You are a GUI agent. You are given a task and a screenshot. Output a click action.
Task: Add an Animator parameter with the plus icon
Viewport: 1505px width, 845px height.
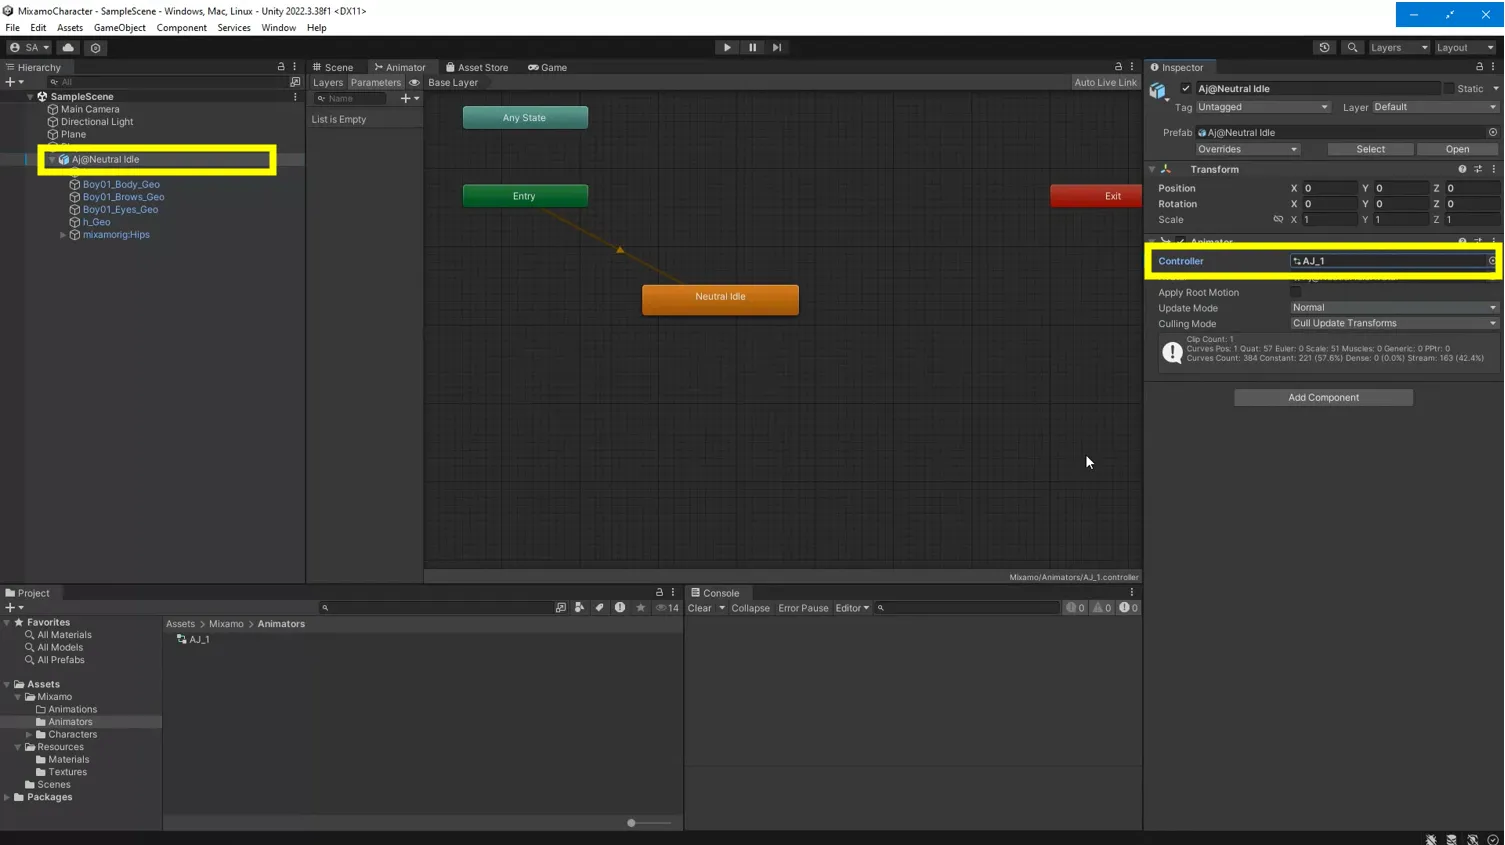[404, 98]
